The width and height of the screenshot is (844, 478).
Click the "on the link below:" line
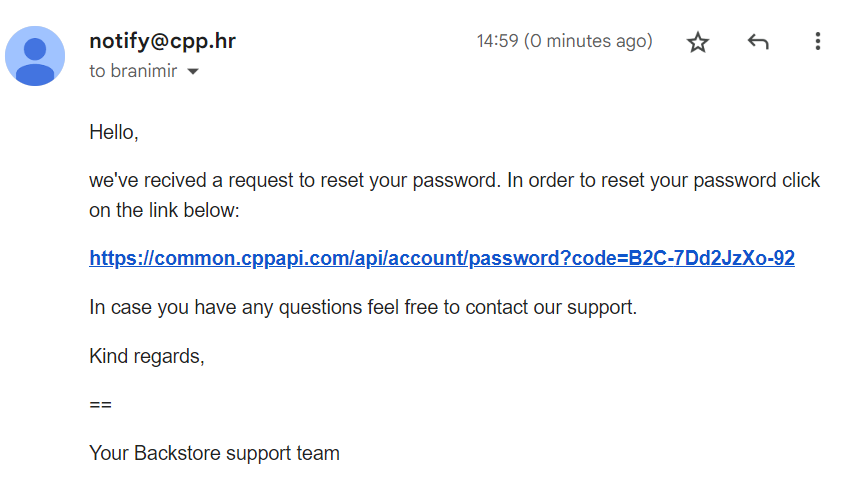[x=164, y=210]
